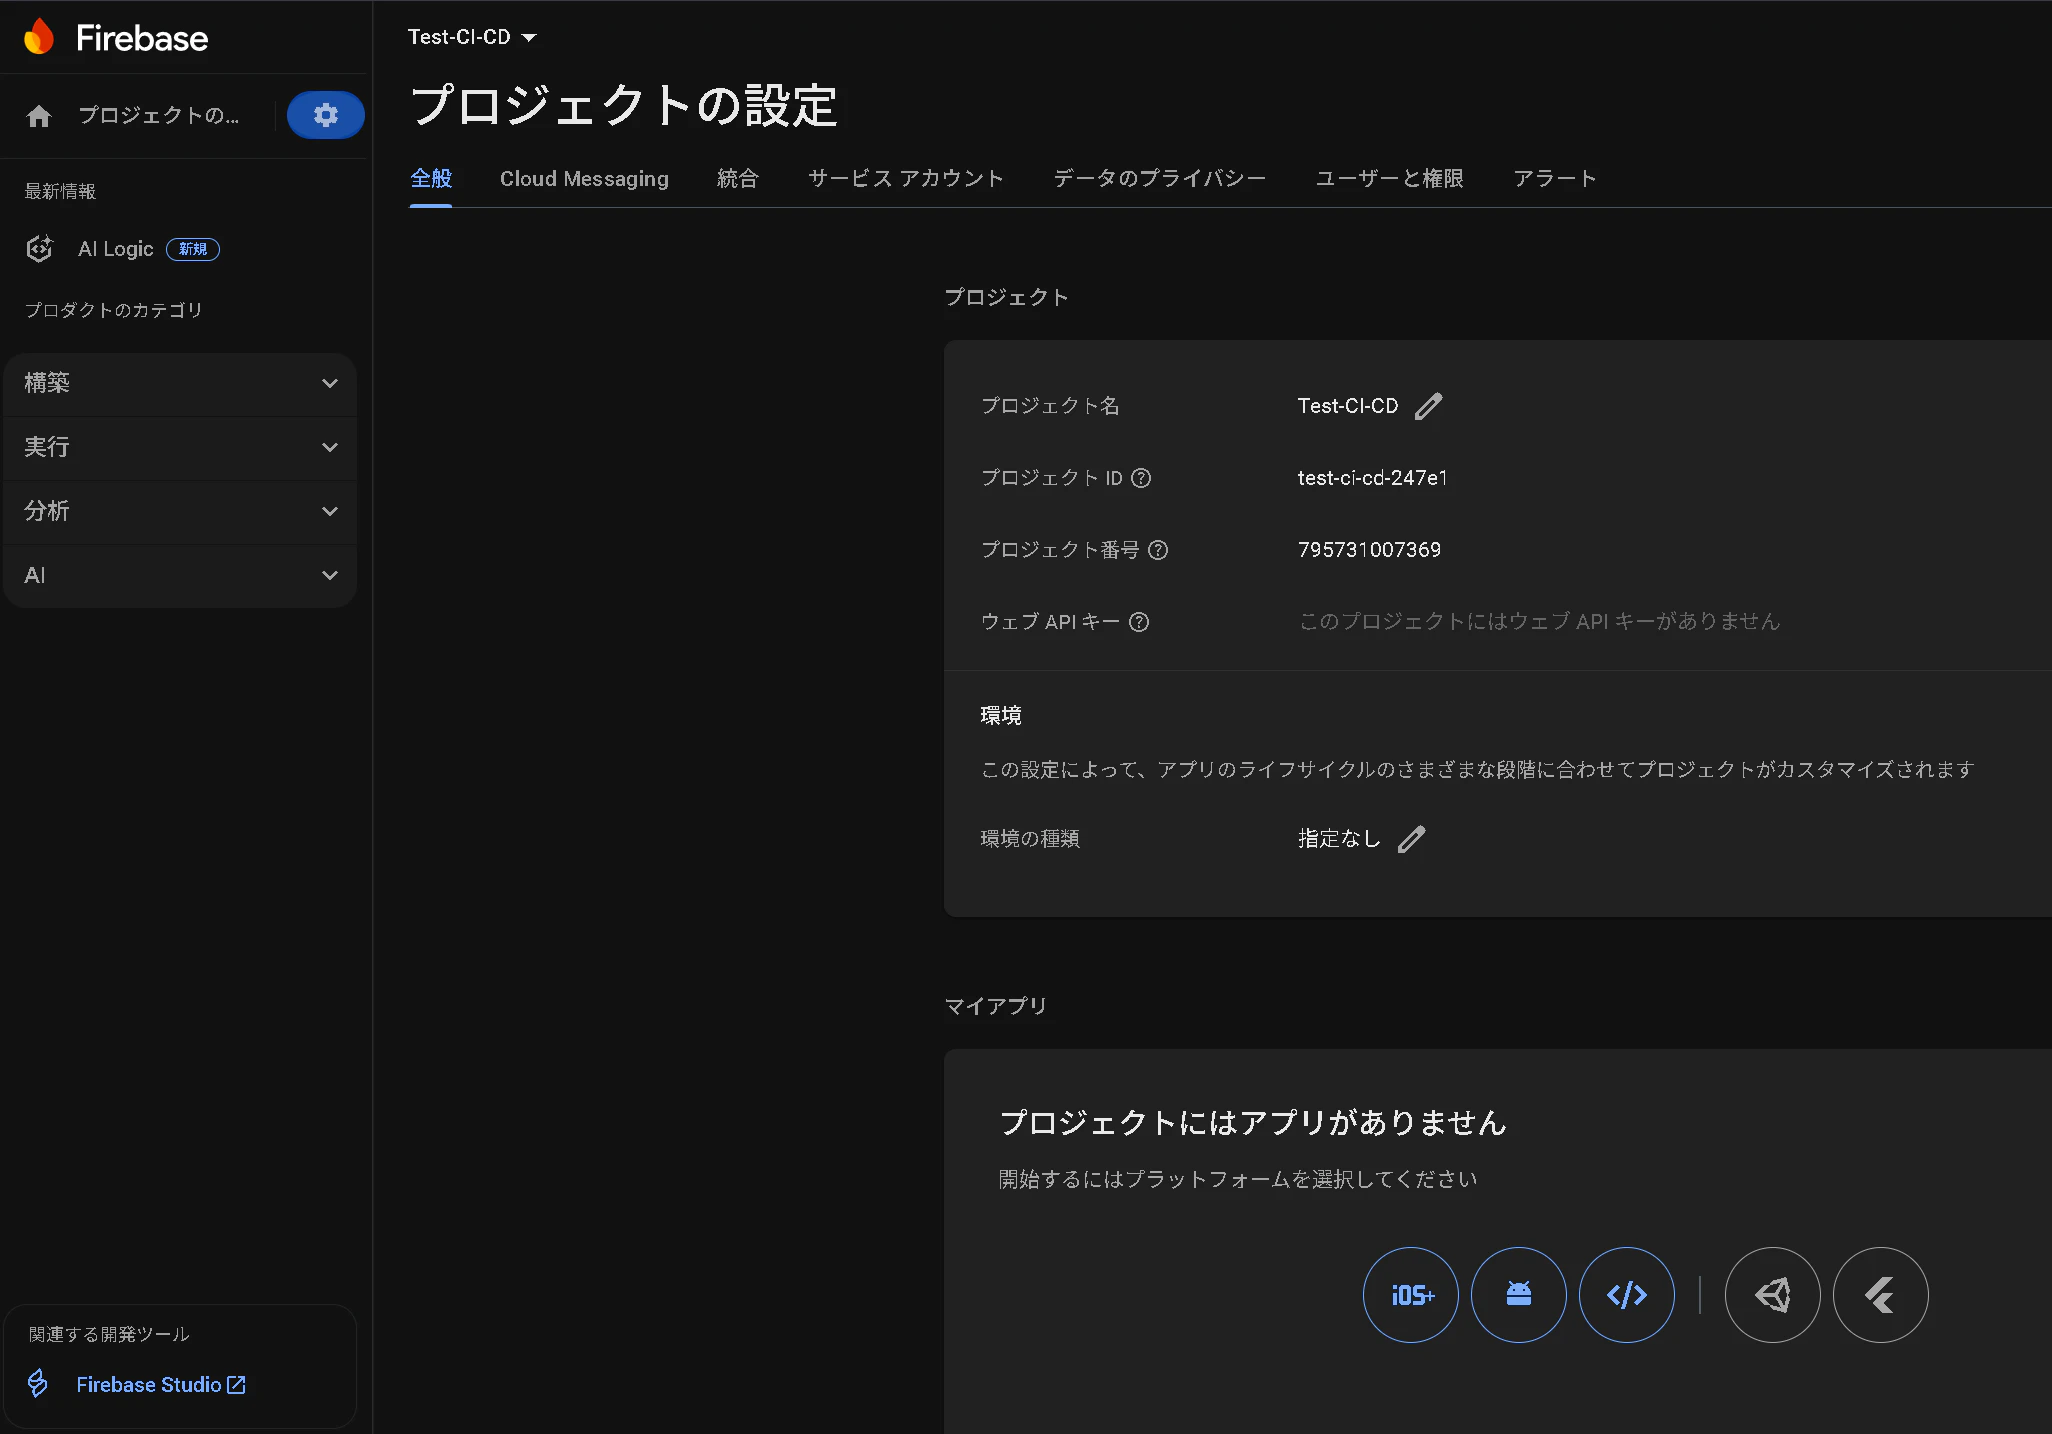Click project name value Test-CI-CD
This screenshot has height=1434, width=2052.
(x=1348, y=406)
